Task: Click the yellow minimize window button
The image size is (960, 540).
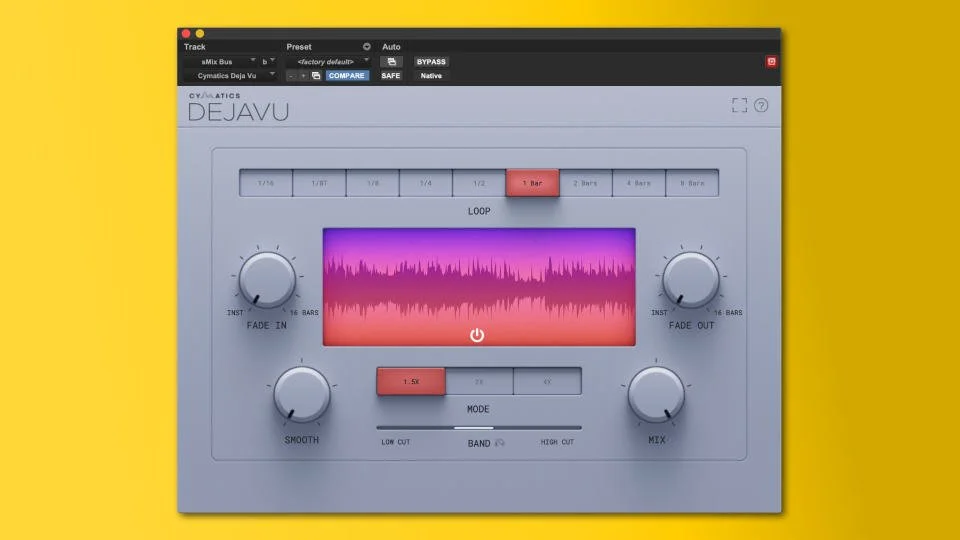Action: [x=200, y=34]
